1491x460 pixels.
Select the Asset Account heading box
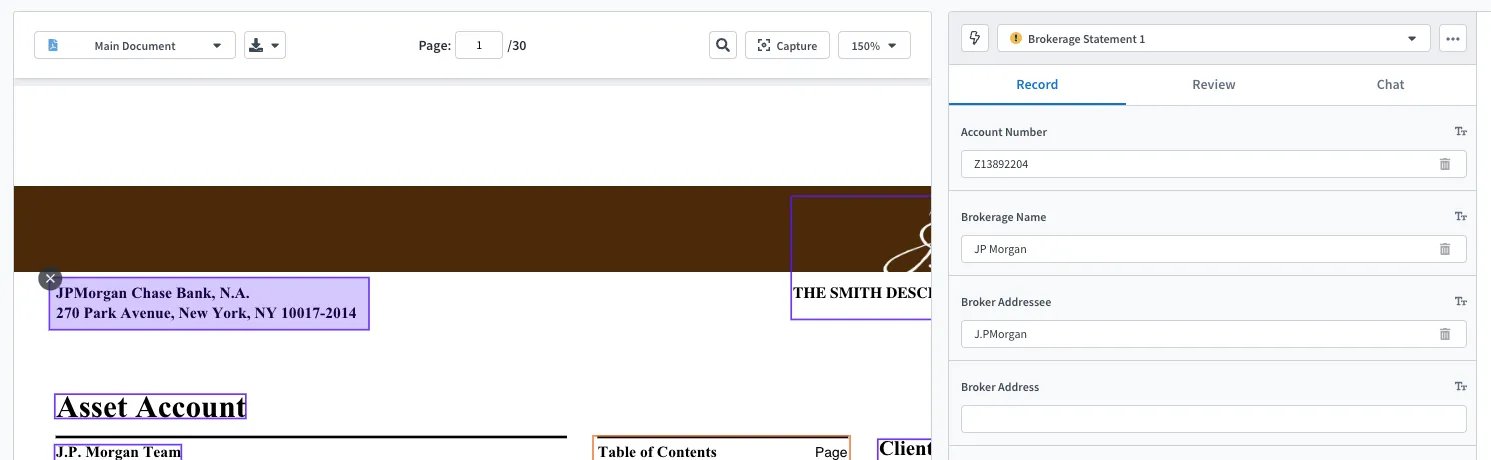(x=150, y=407)
